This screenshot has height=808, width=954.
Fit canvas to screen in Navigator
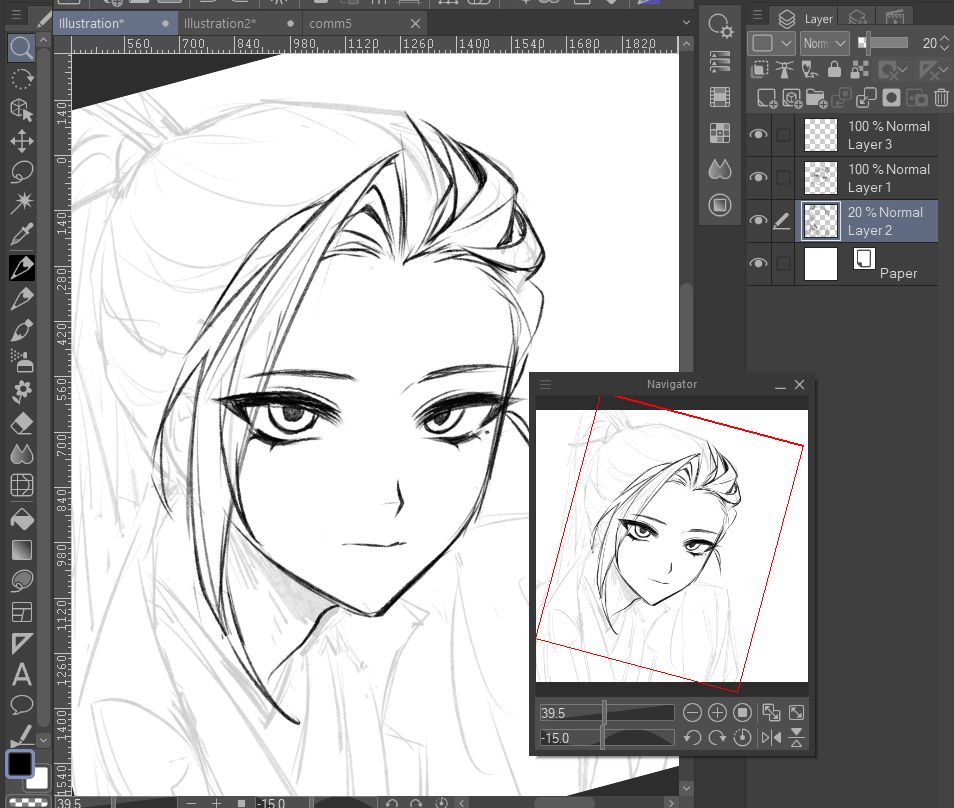click(796, 712)
